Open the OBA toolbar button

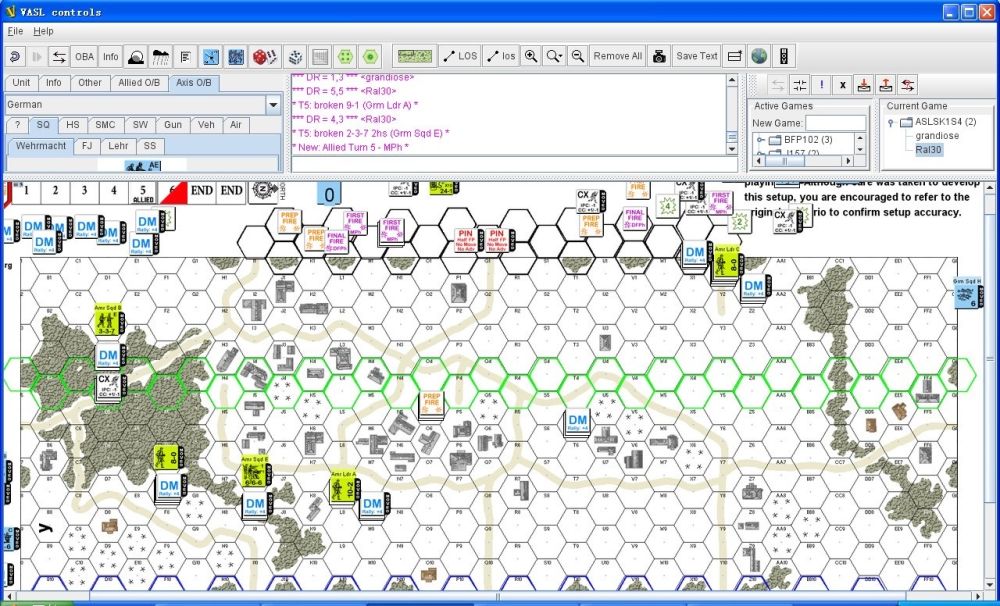click(x=84, y=56)
